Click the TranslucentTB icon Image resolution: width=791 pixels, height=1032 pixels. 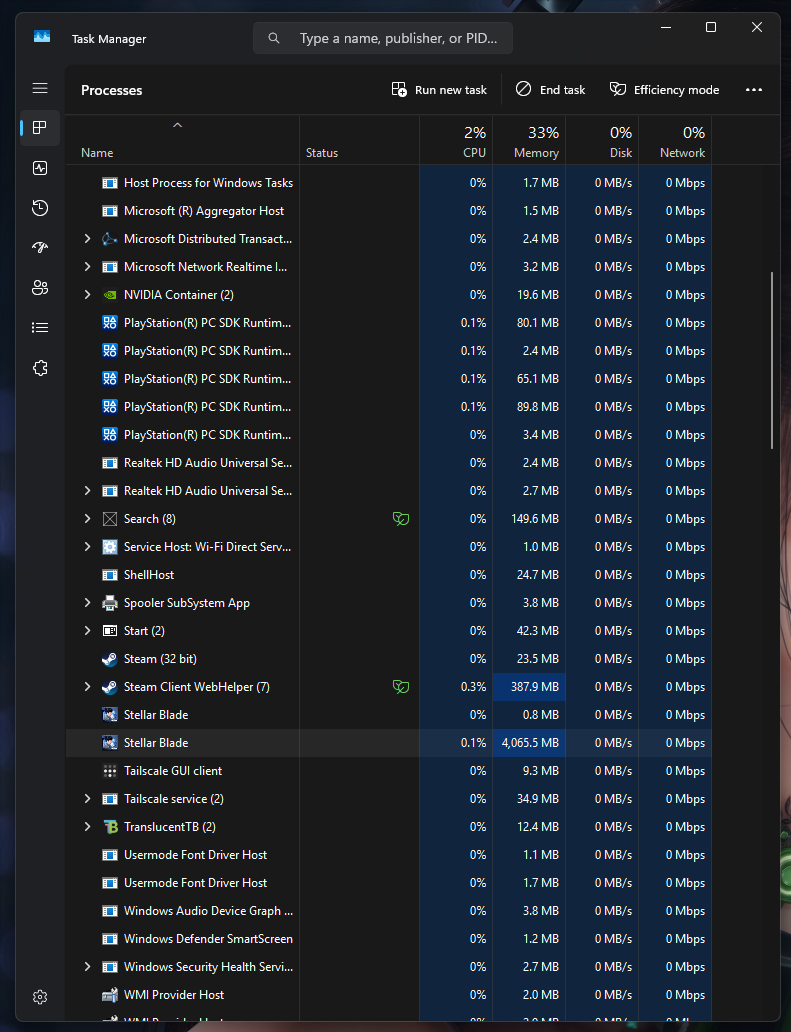[x=110, y=827]
